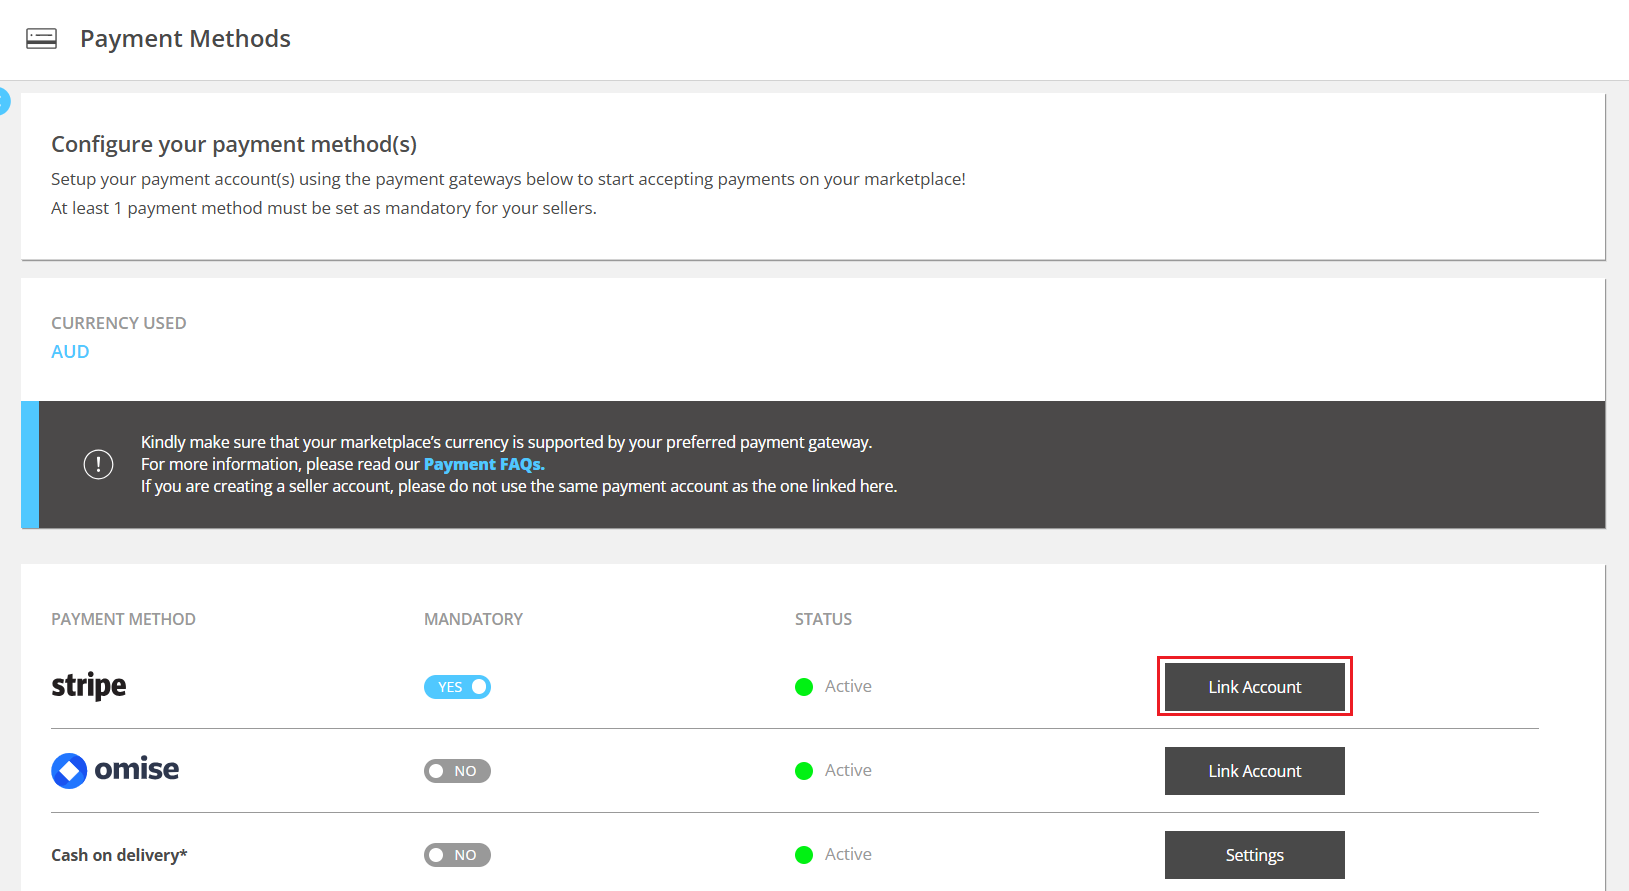Screen dimensions: 1629x891
Task: Click the STATUS column header
Action: tap(823, 619)
